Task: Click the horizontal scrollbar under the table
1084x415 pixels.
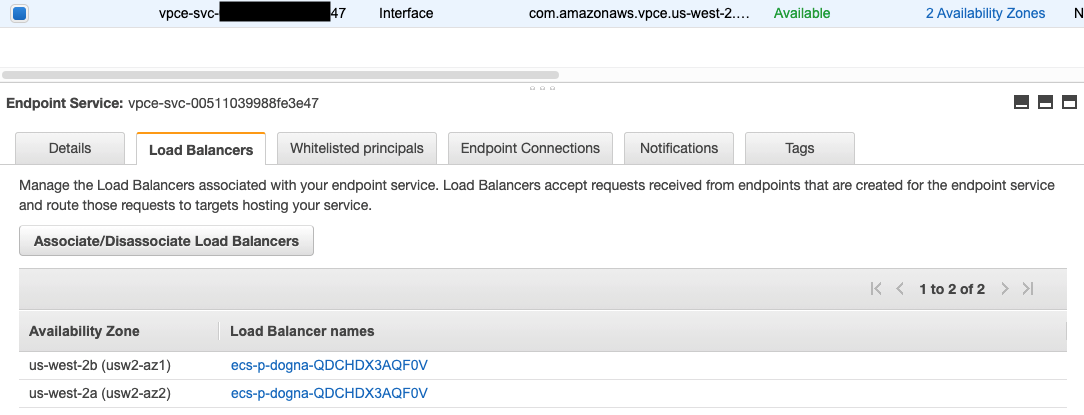Action: 281,75
